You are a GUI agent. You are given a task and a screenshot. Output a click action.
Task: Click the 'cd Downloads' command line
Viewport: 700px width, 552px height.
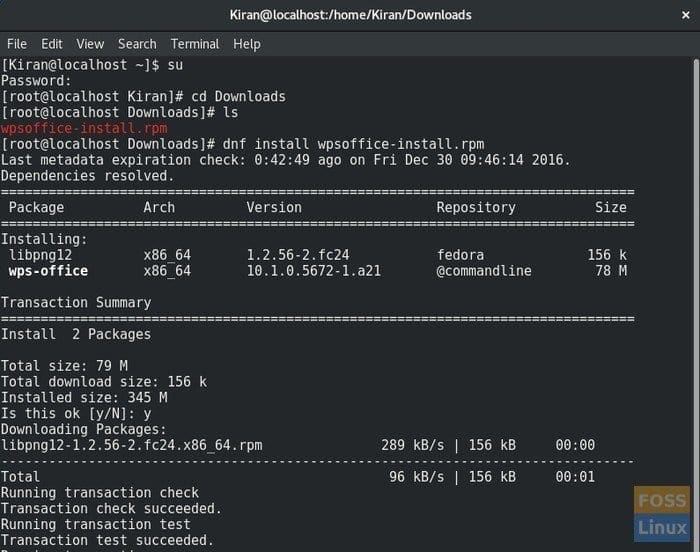(x=143, y=97)
